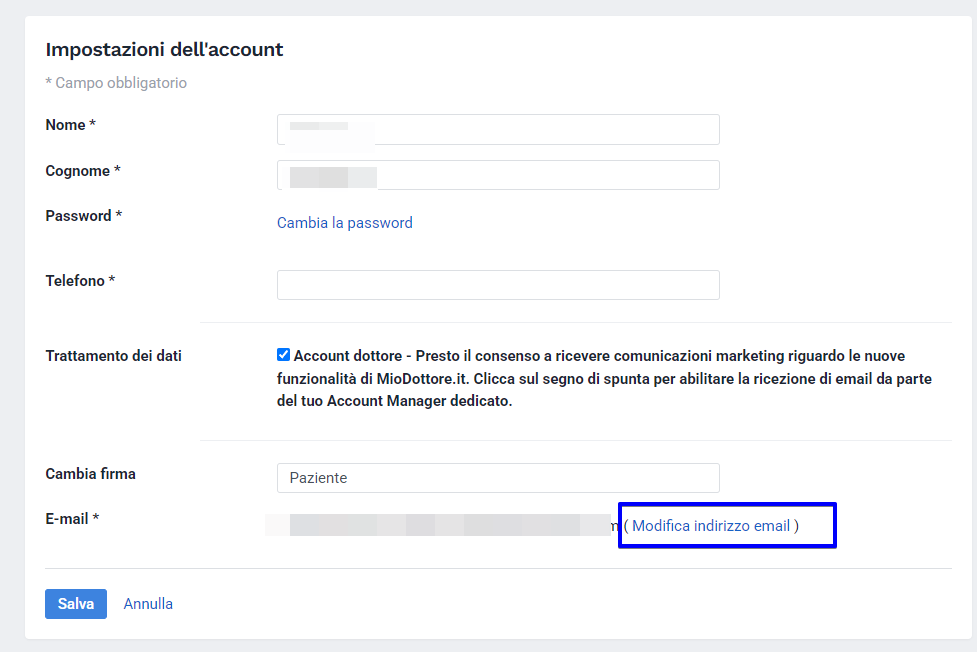Open the Cambia la password link
Image resolution: width=977 pixels, height=652 pixels.
(344, 223)
